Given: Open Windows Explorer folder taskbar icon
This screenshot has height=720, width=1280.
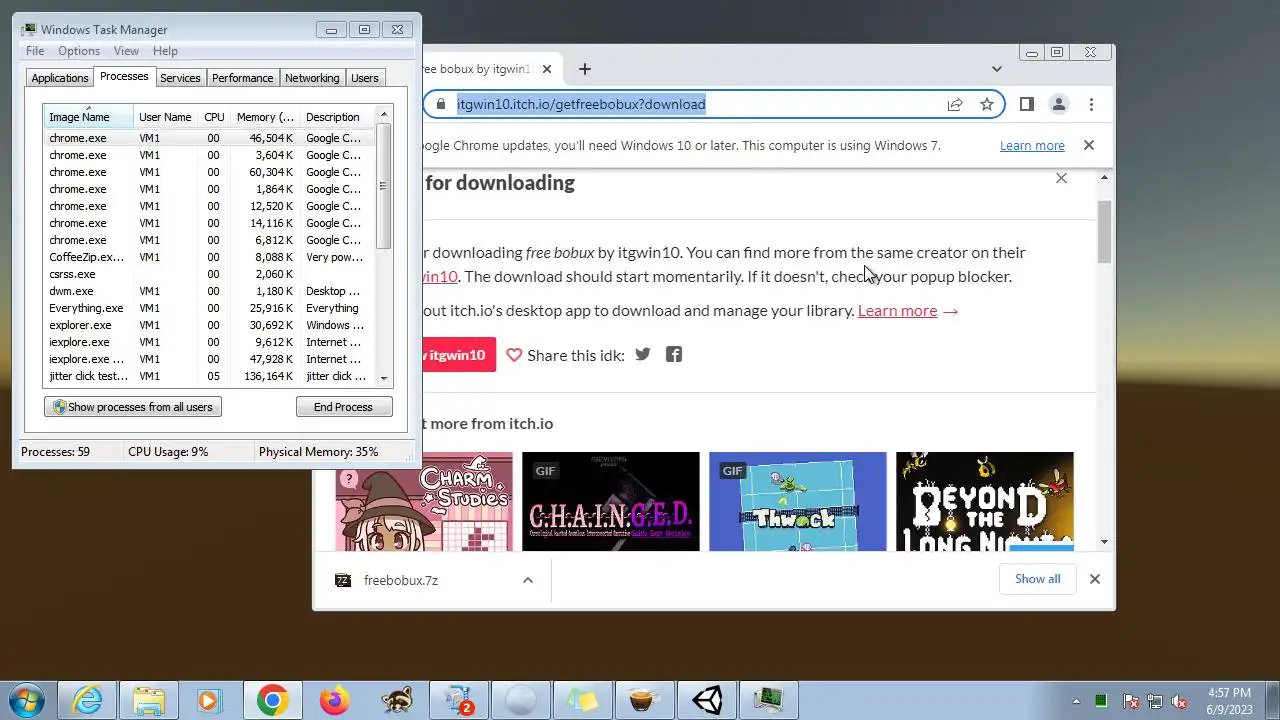Looking at the screenshot, I should pyautogui.click(x=149, y=700).
